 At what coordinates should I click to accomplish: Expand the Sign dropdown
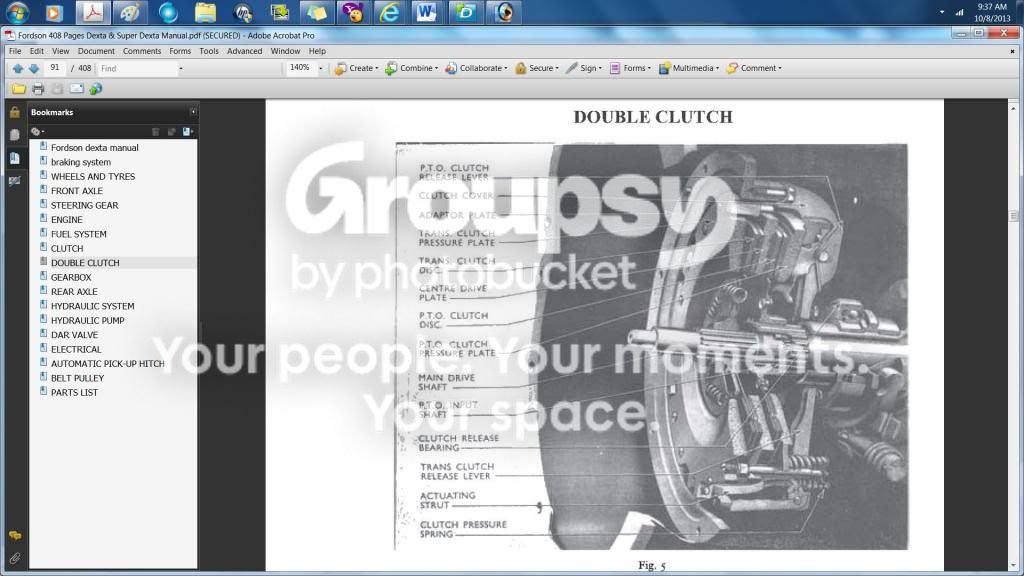(x=584, y=68)
